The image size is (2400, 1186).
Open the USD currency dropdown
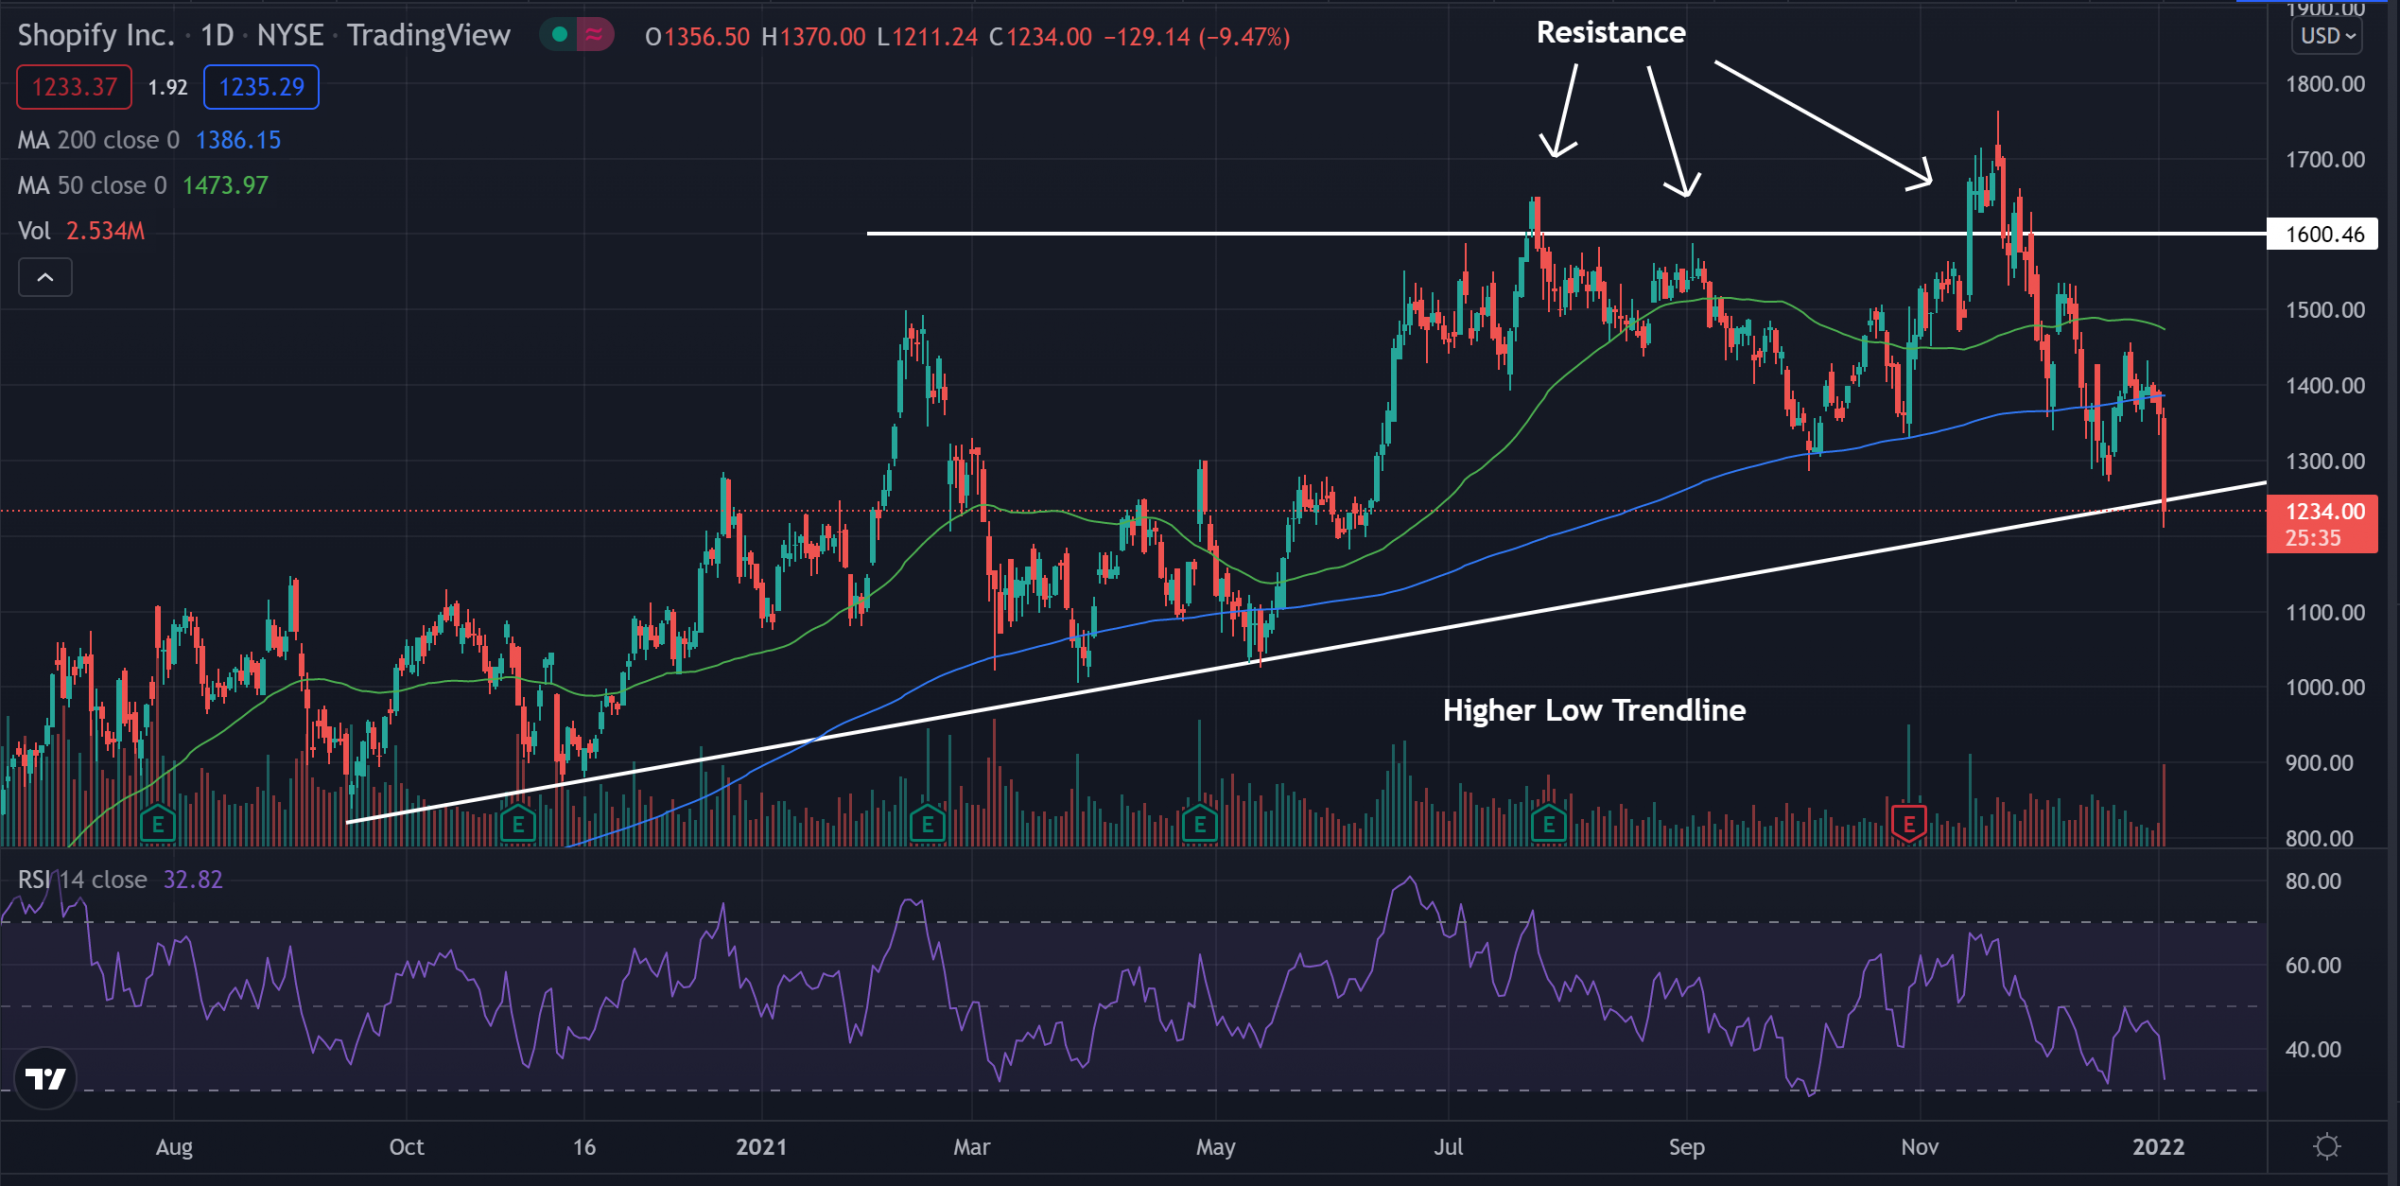2328,36
